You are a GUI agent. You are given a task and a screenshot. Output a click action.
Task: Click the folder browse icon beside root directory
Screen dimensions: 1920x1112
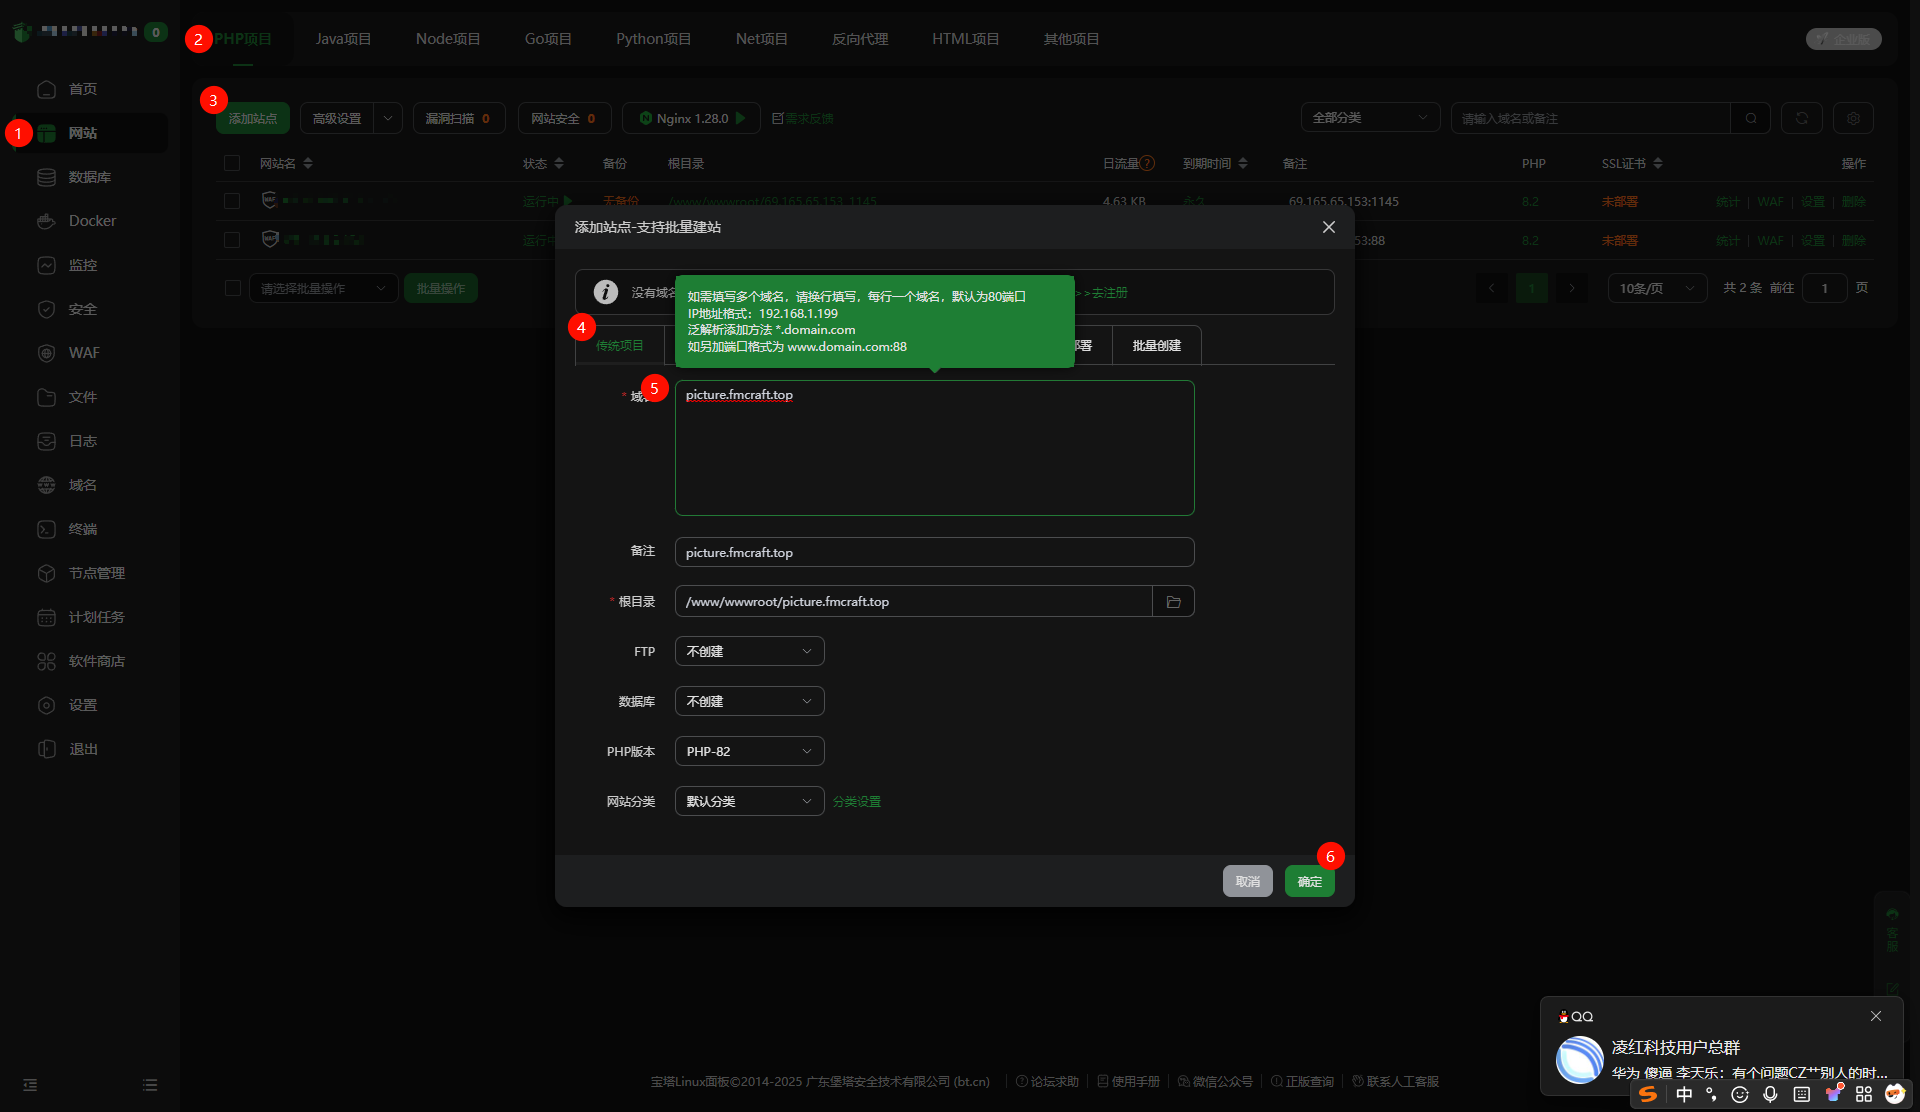(x=1173, y=602)
